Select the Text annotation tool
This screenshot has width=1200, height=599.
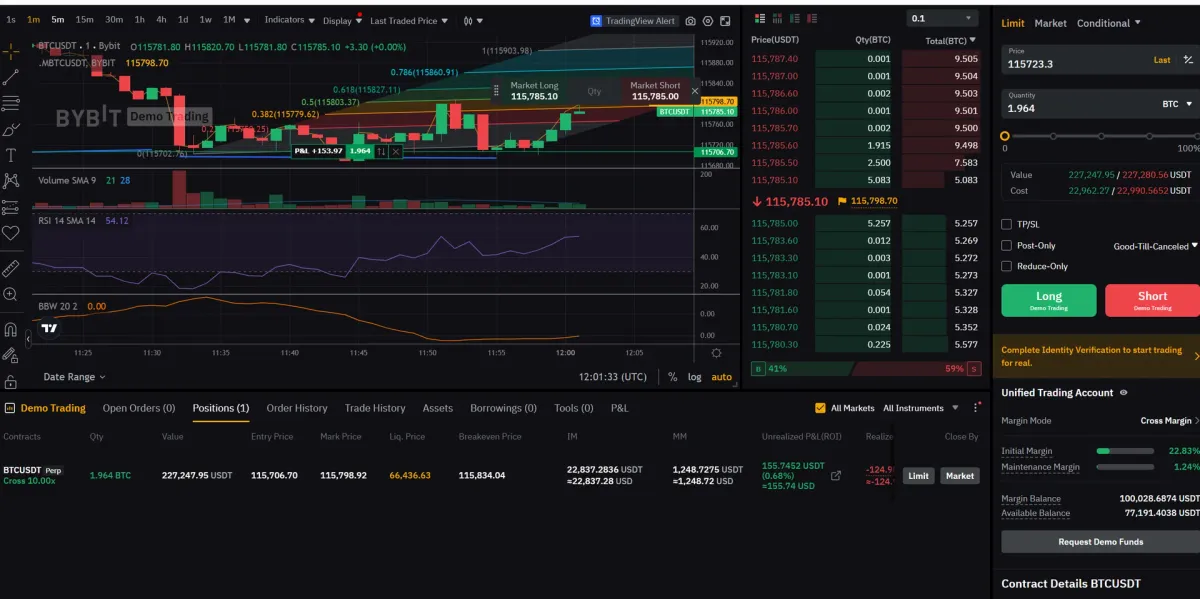click(x=11, y=155)
